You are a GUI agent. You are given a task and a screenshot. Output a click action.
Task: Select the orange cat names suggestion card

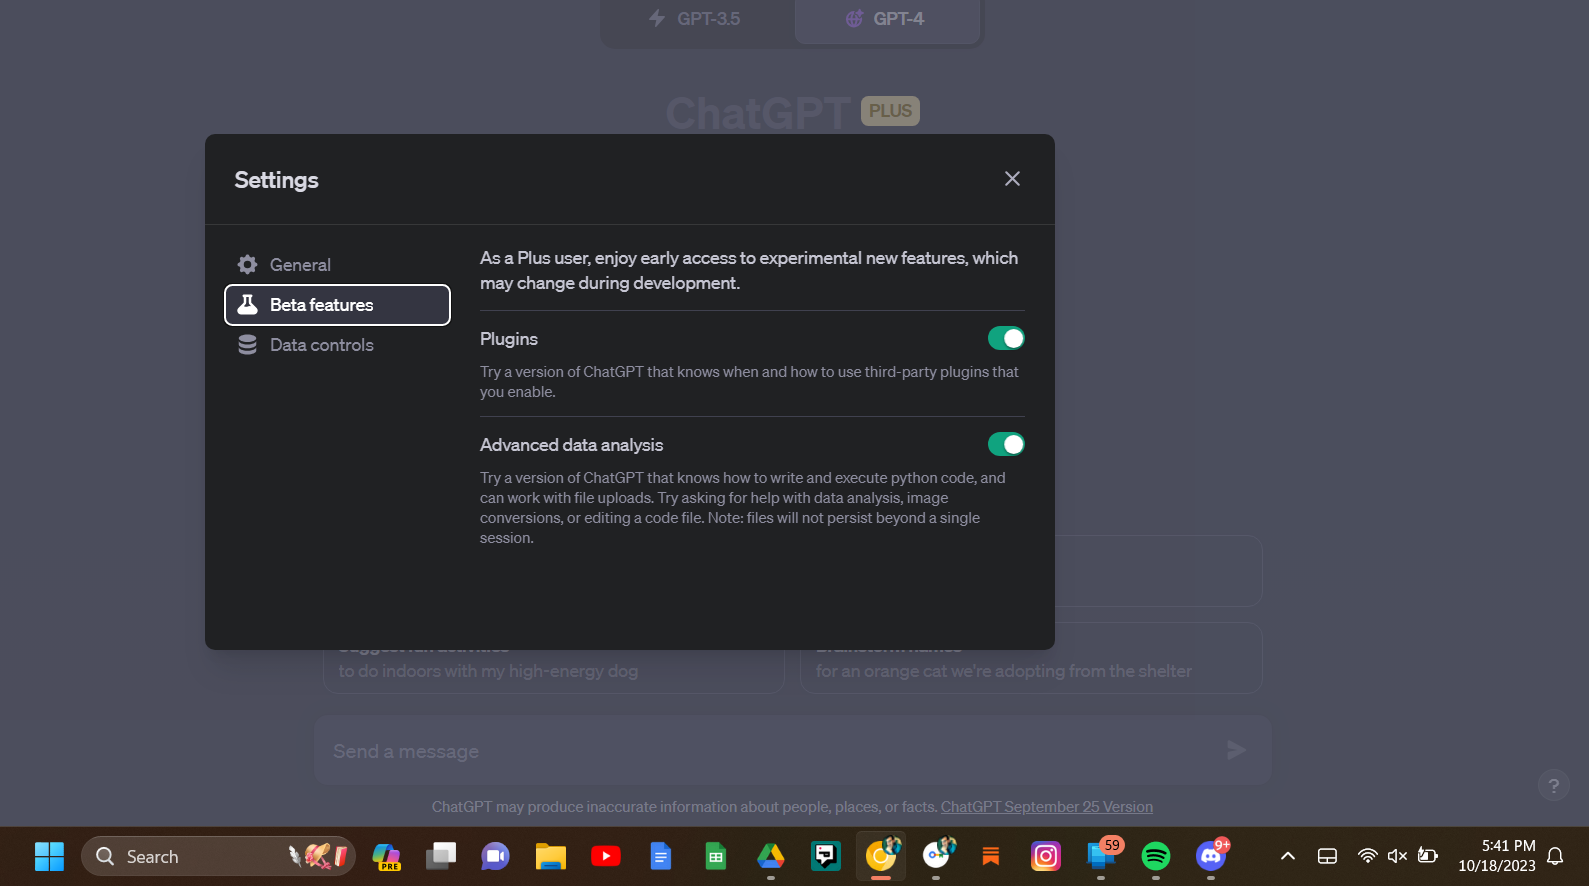pos(1031,658)
